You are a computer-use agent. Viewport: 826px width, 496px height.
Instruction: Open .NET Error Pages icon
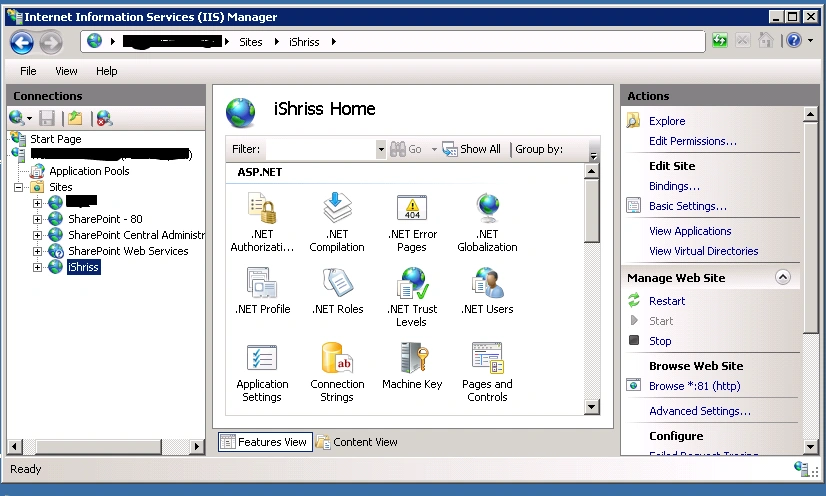click(x=412, y=222)
